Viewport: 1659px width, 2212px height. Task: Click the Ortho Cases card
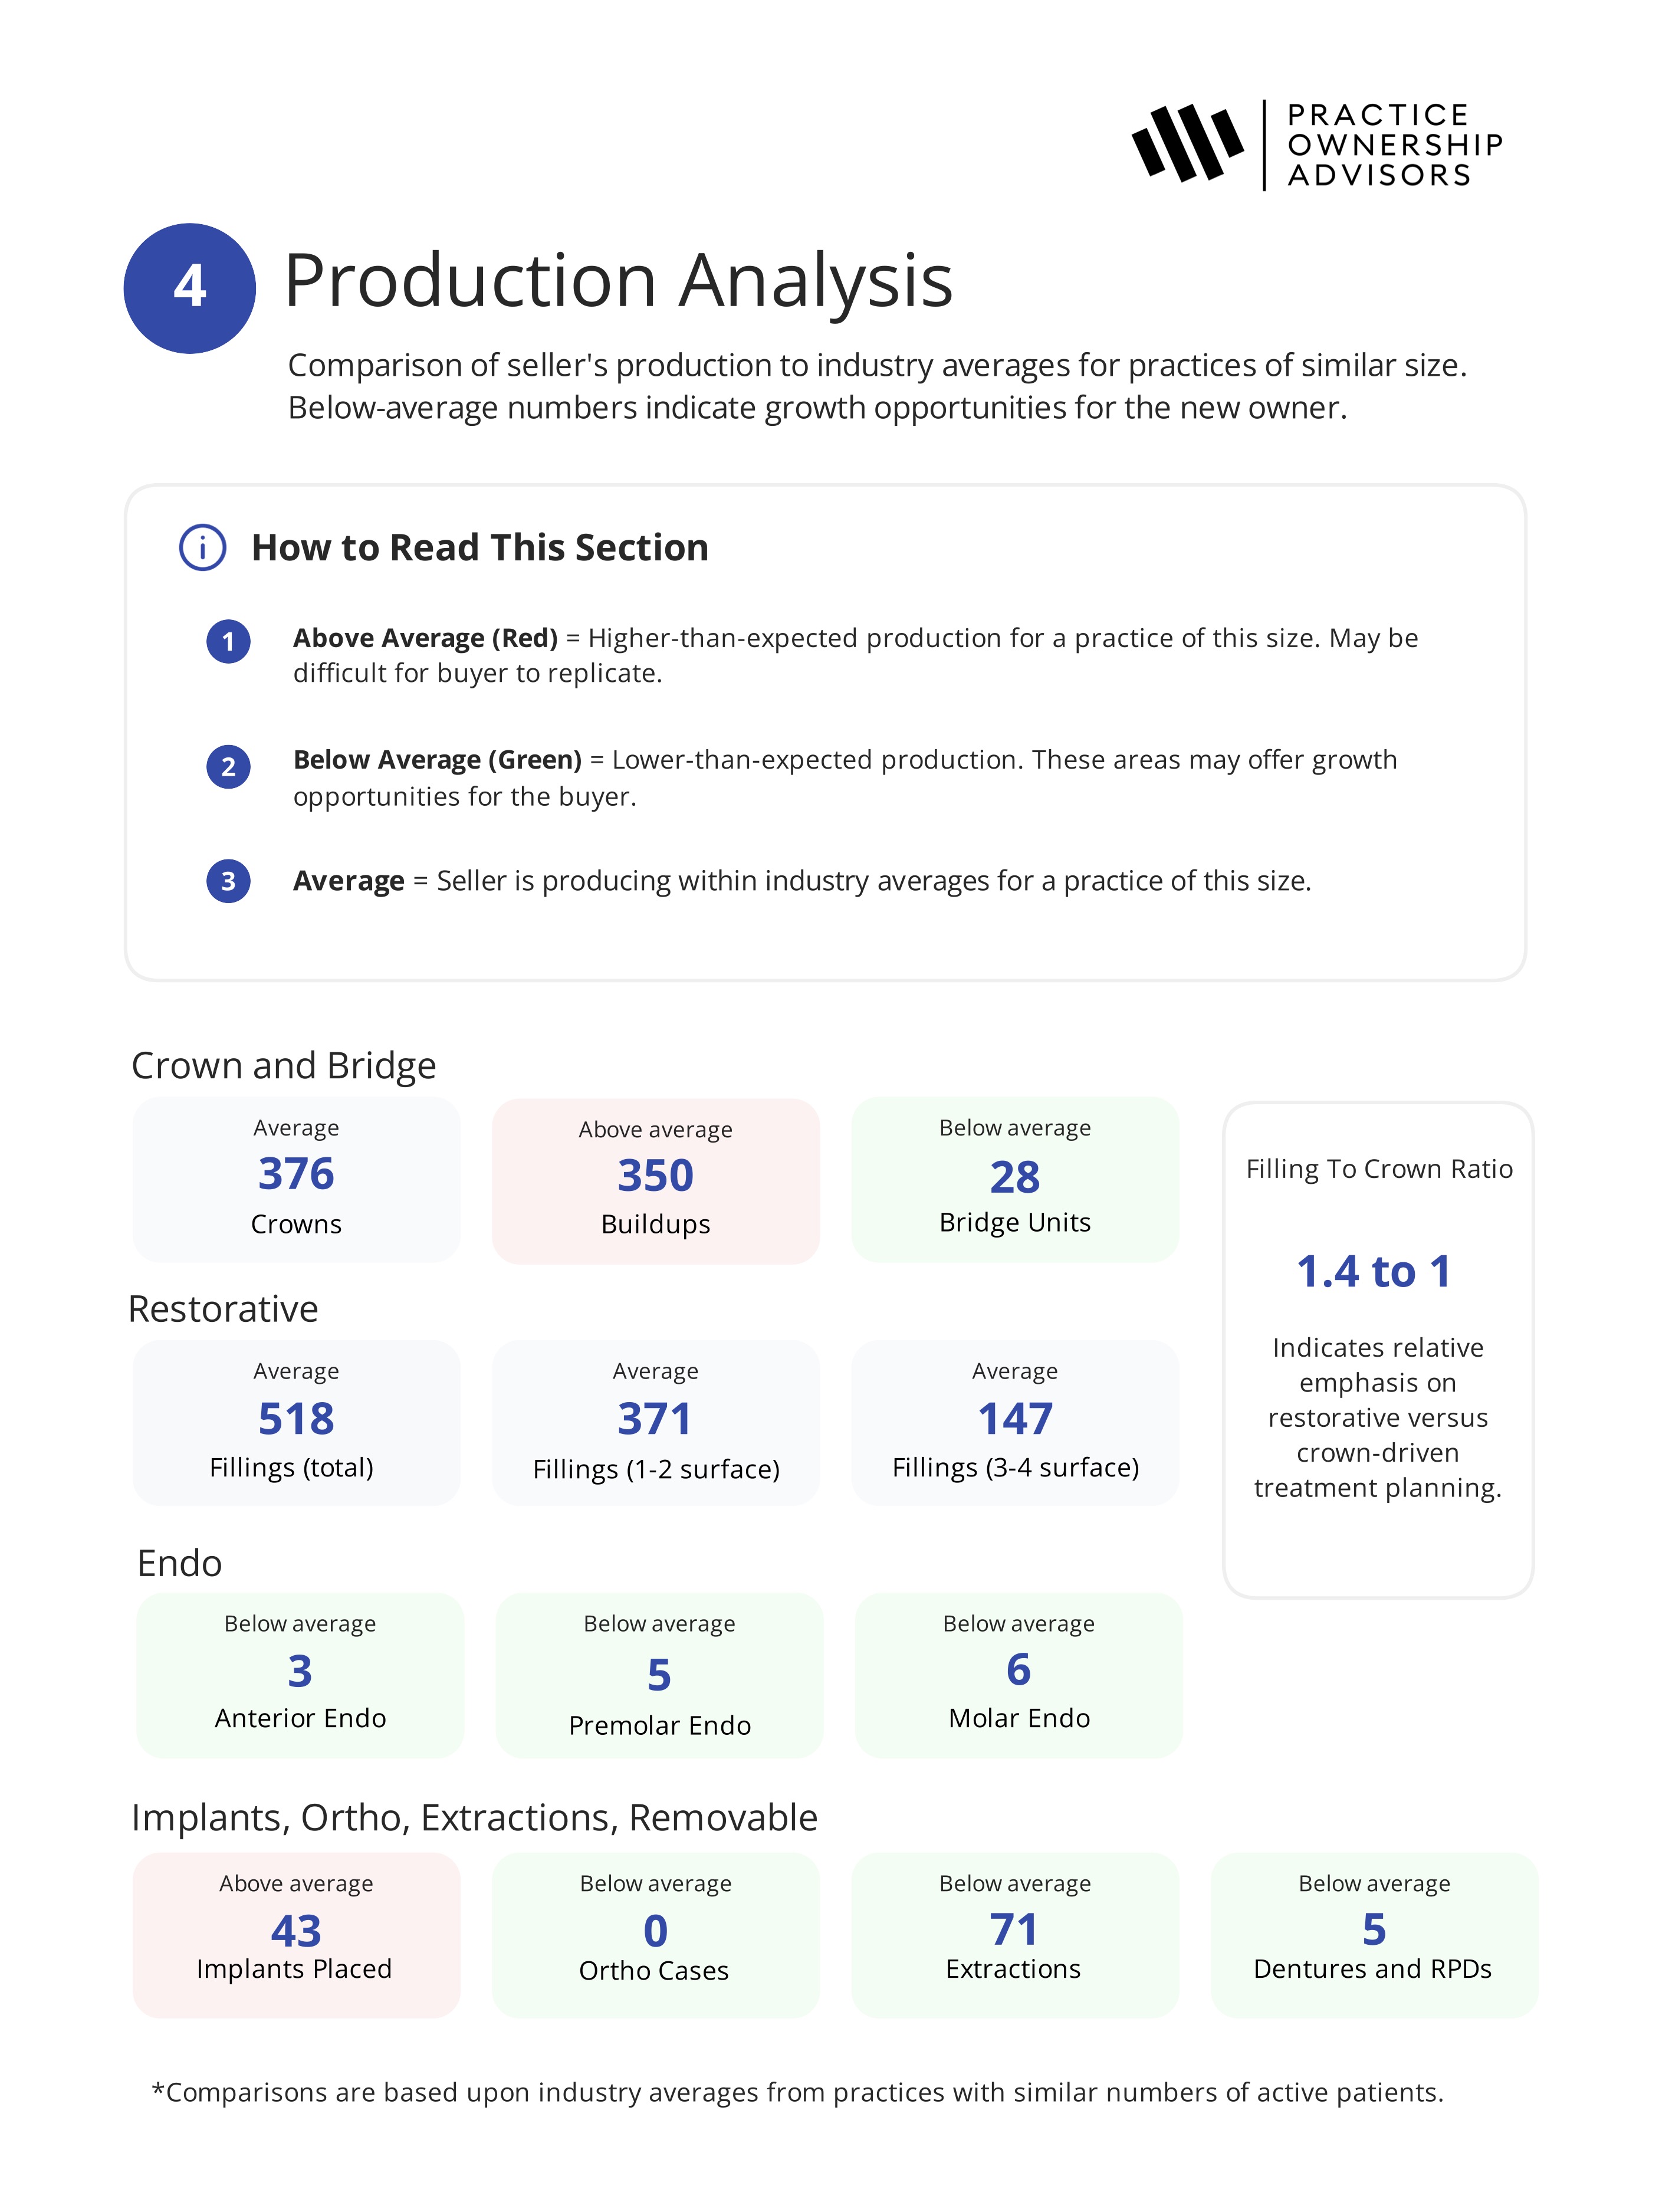point(655,1934)
